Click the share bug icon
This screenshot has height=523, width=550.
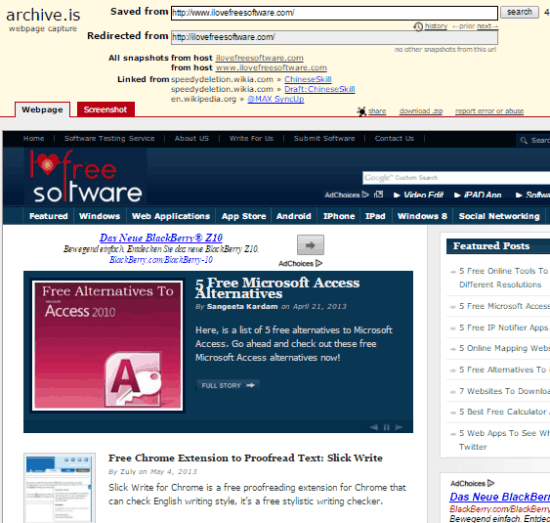(361, 112)
